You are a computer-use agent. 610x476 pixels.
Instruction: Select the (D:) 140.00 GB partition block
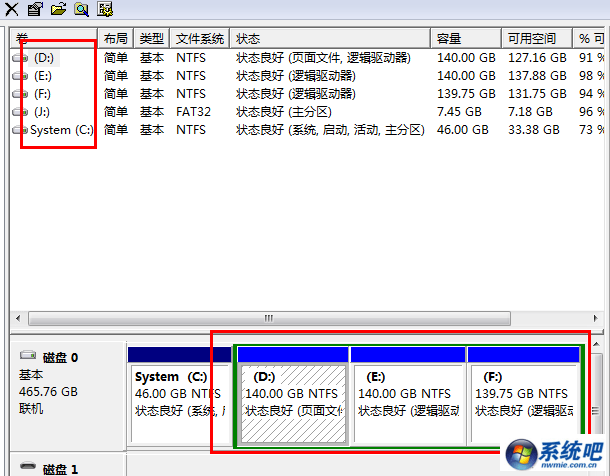pyautogui.click(x=293, y=396)
